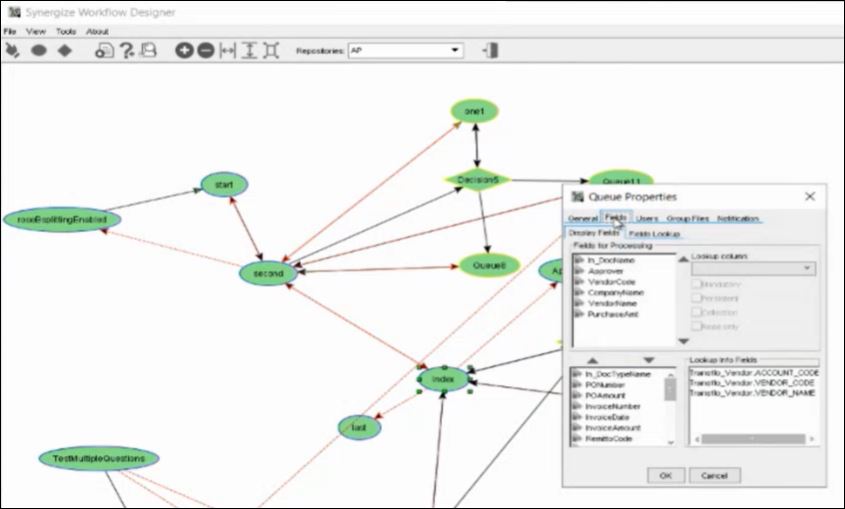Click the fit width icon
845x509 pixels.
228,50
